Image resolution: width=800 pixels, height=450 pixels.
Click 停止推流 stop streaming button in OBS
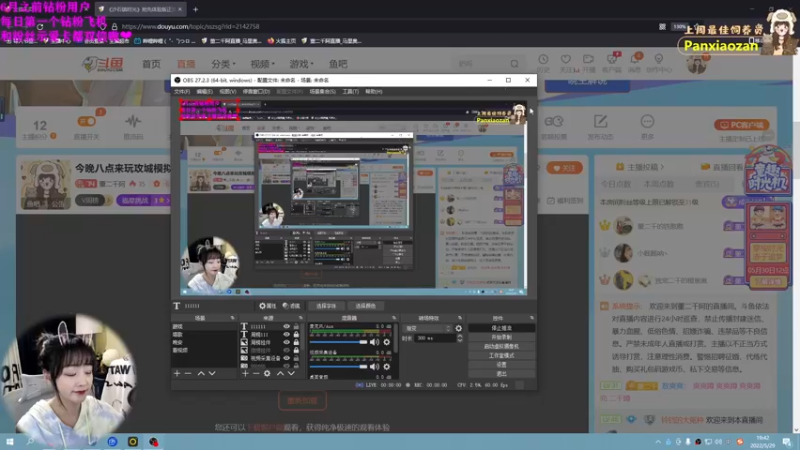click(502, 328)
